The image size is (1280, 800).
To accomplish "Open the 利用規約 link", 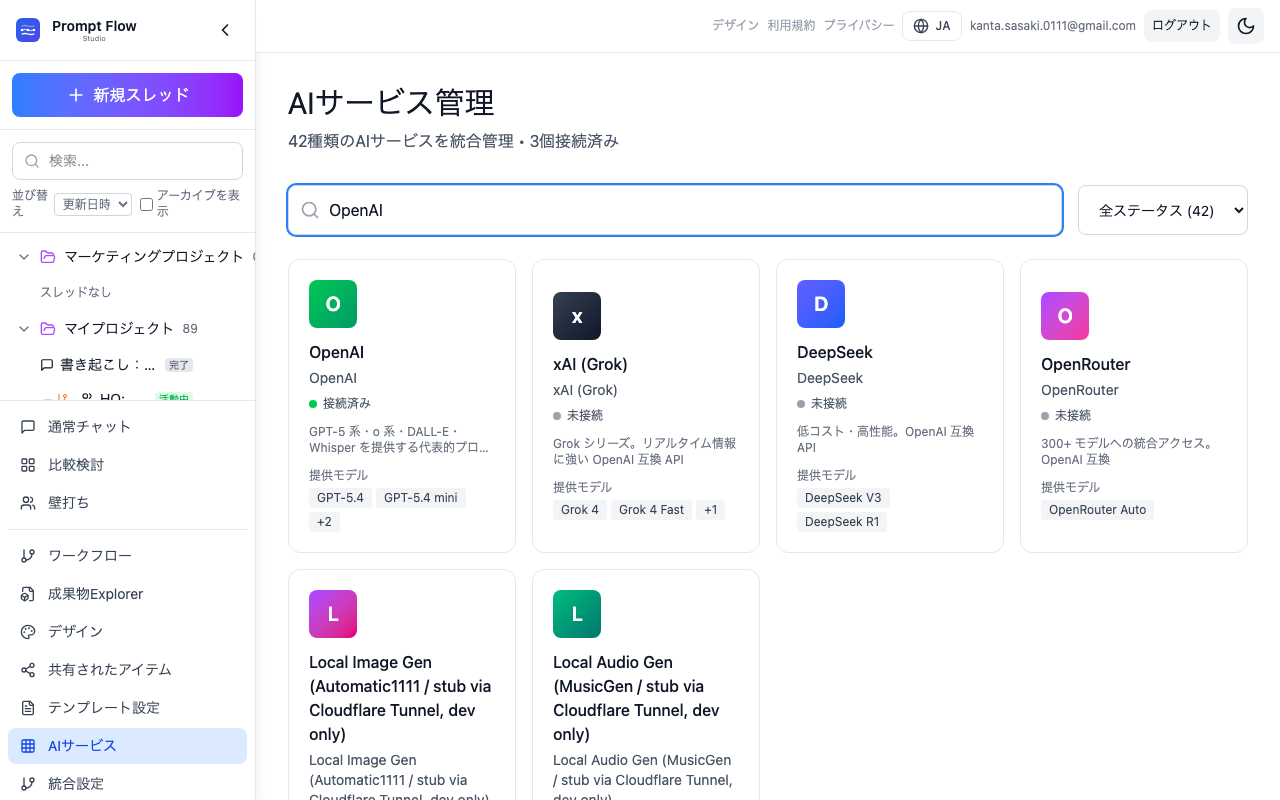I will (791, 26).
